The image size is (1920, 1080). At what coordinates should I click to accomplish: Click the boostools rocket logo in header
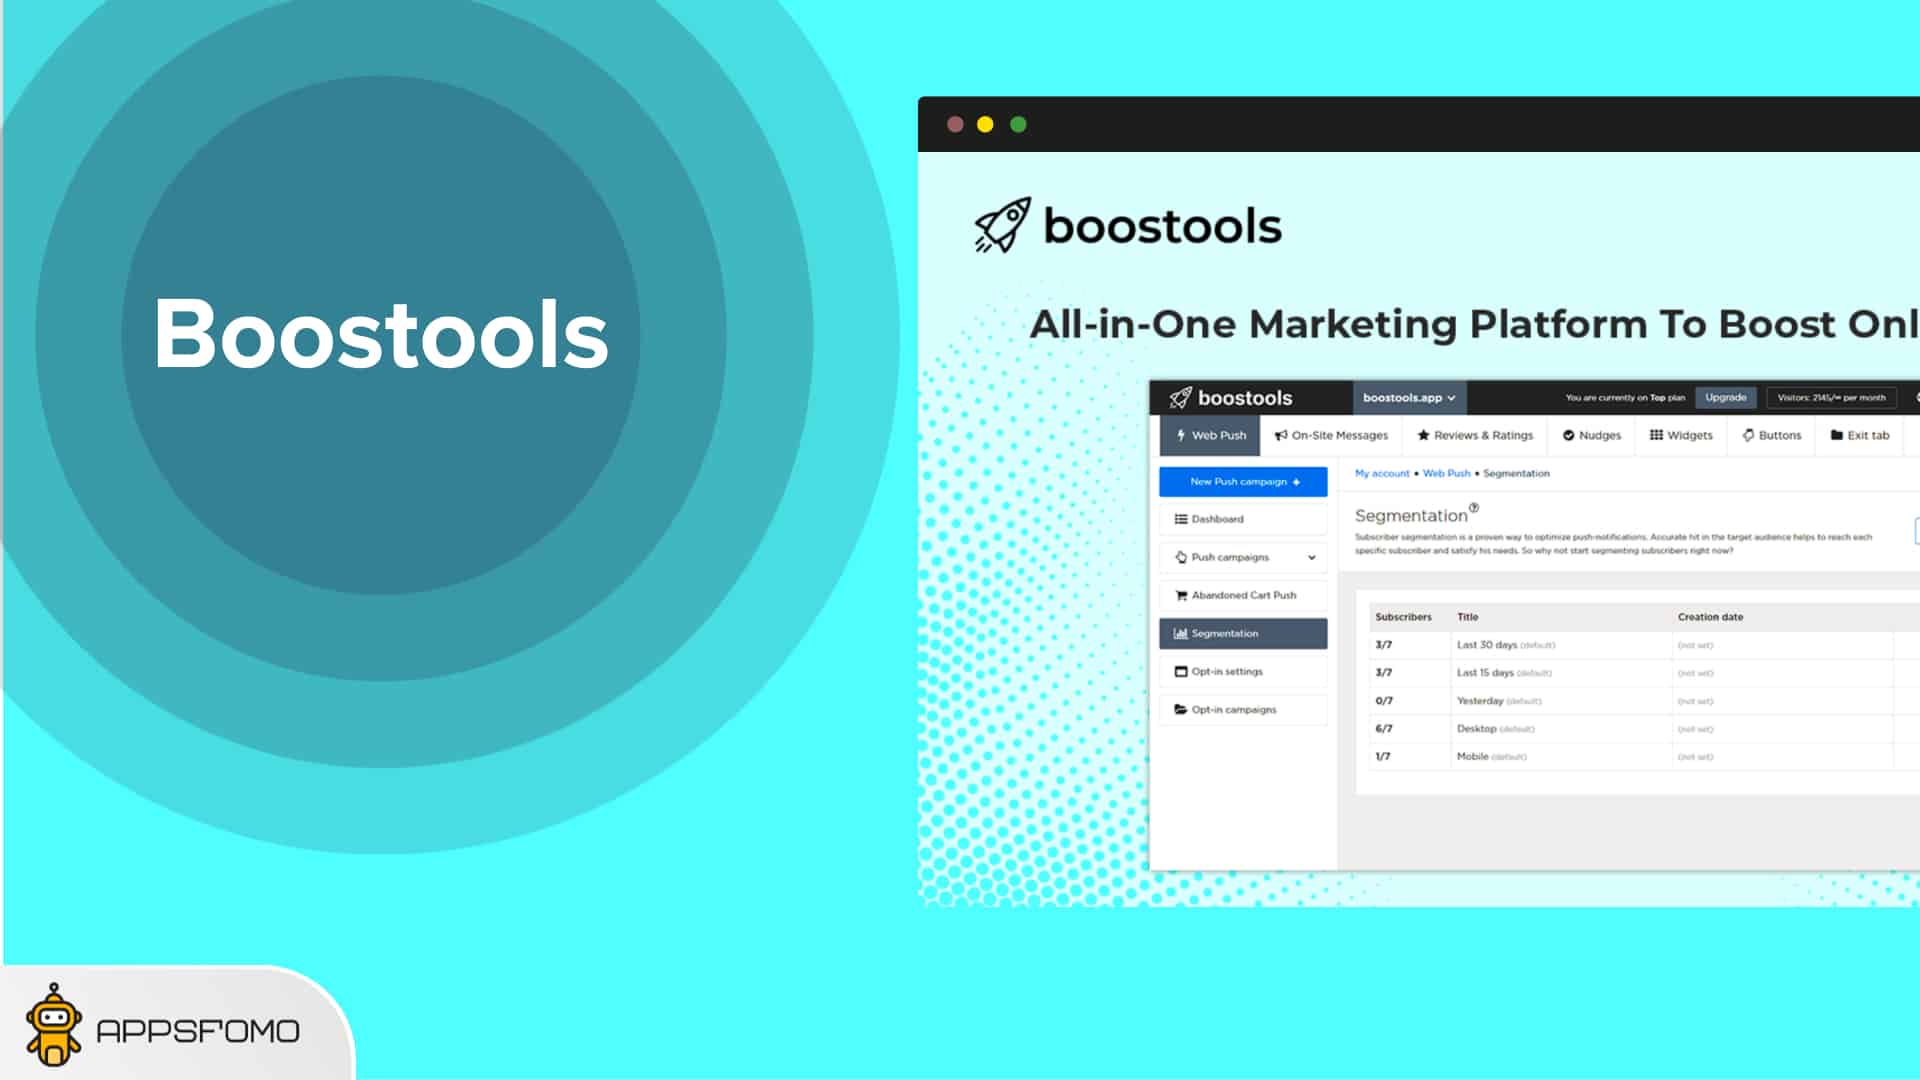coord(1180,398)
